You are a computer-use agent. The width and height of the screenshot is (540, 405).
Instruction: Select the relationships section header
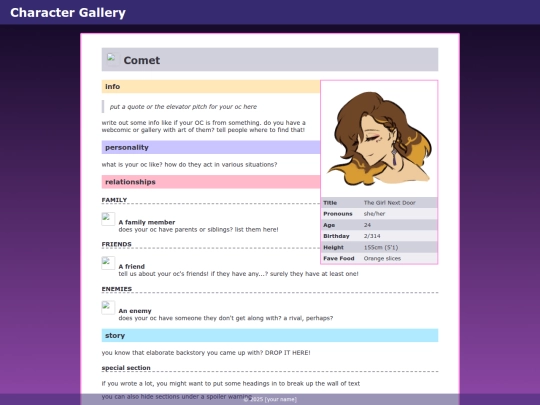(211, 182)
